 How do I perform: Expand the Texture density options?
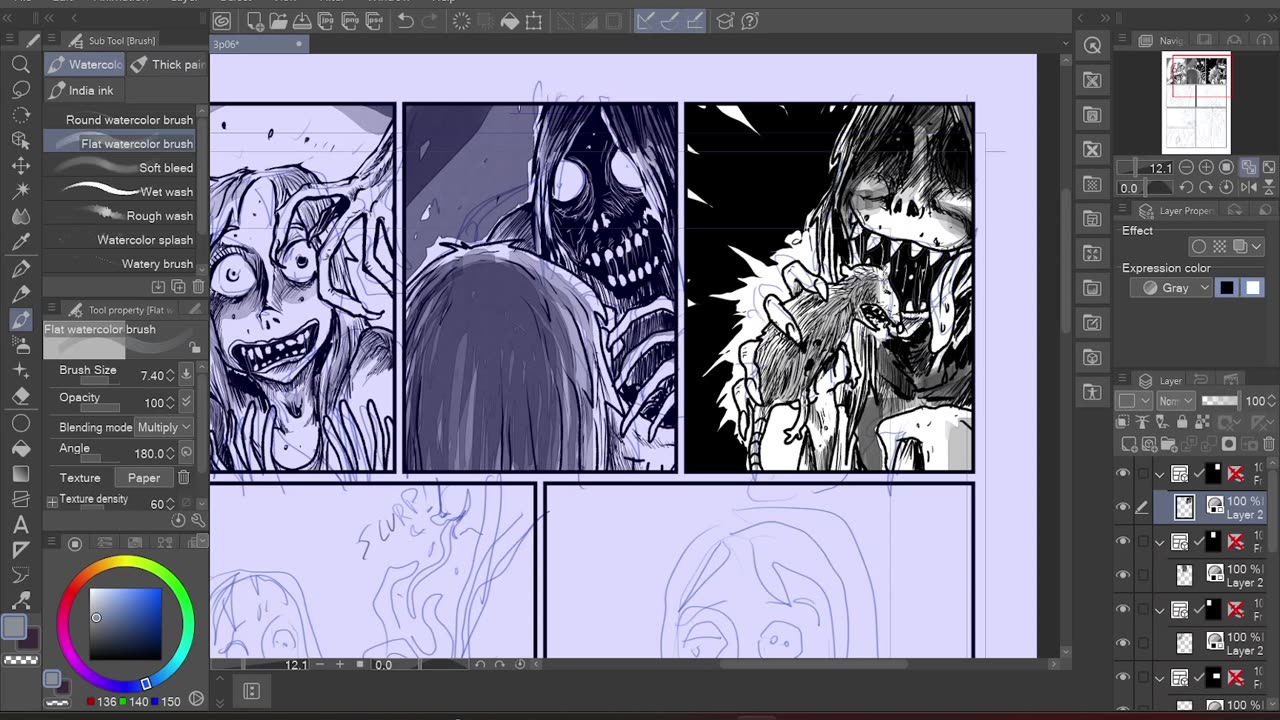(52, 501)
